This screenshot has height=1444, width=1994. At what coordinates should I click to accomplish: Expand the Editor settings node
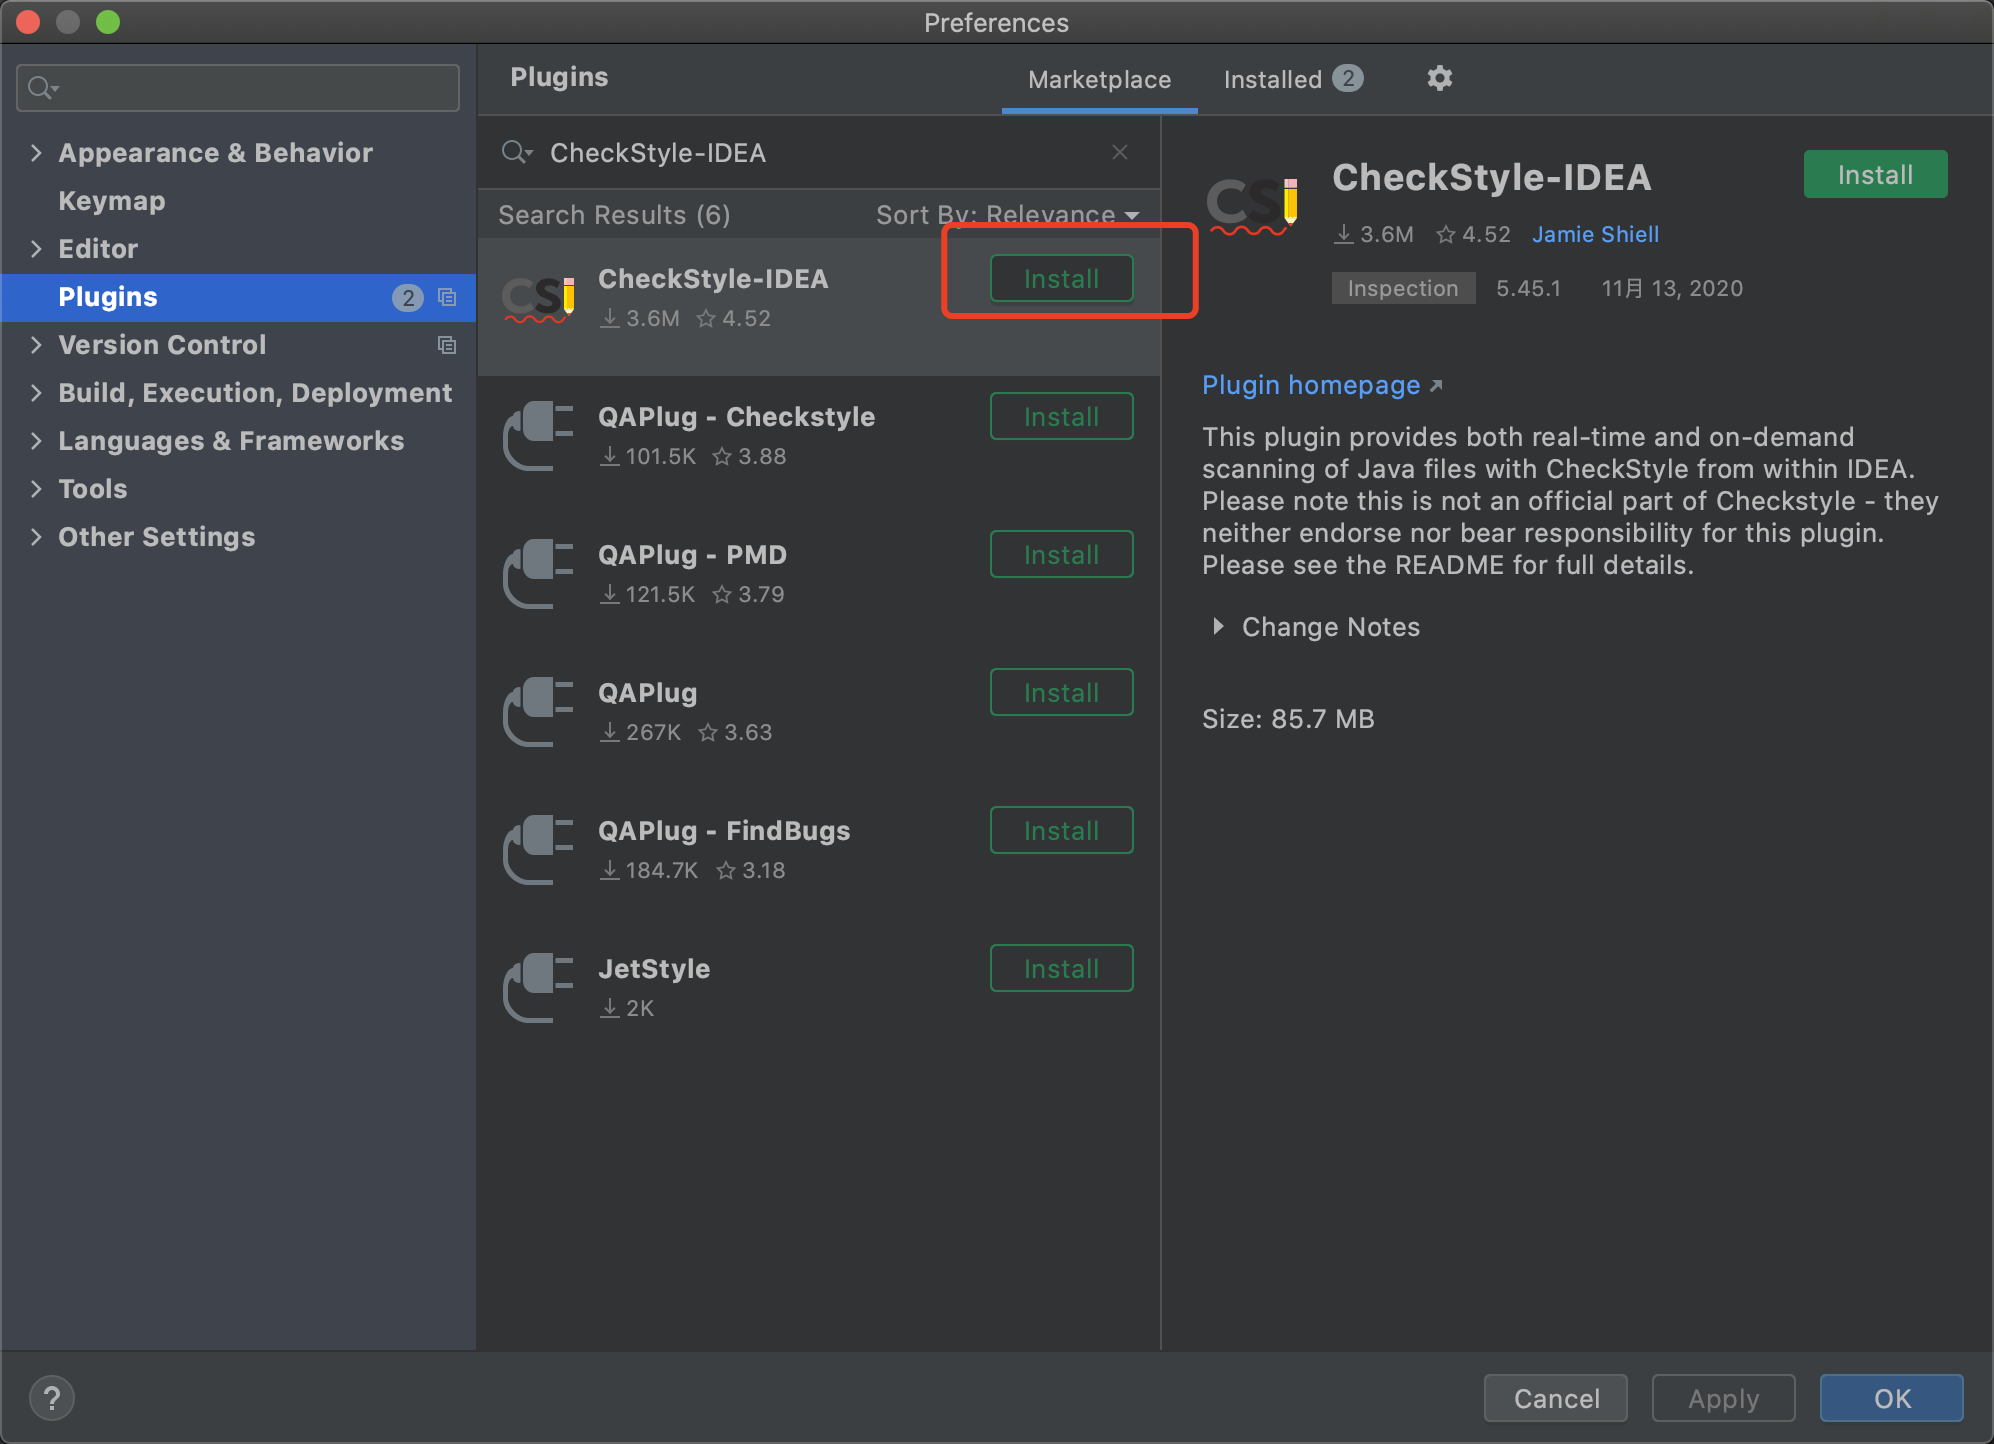tap(36, 248)
